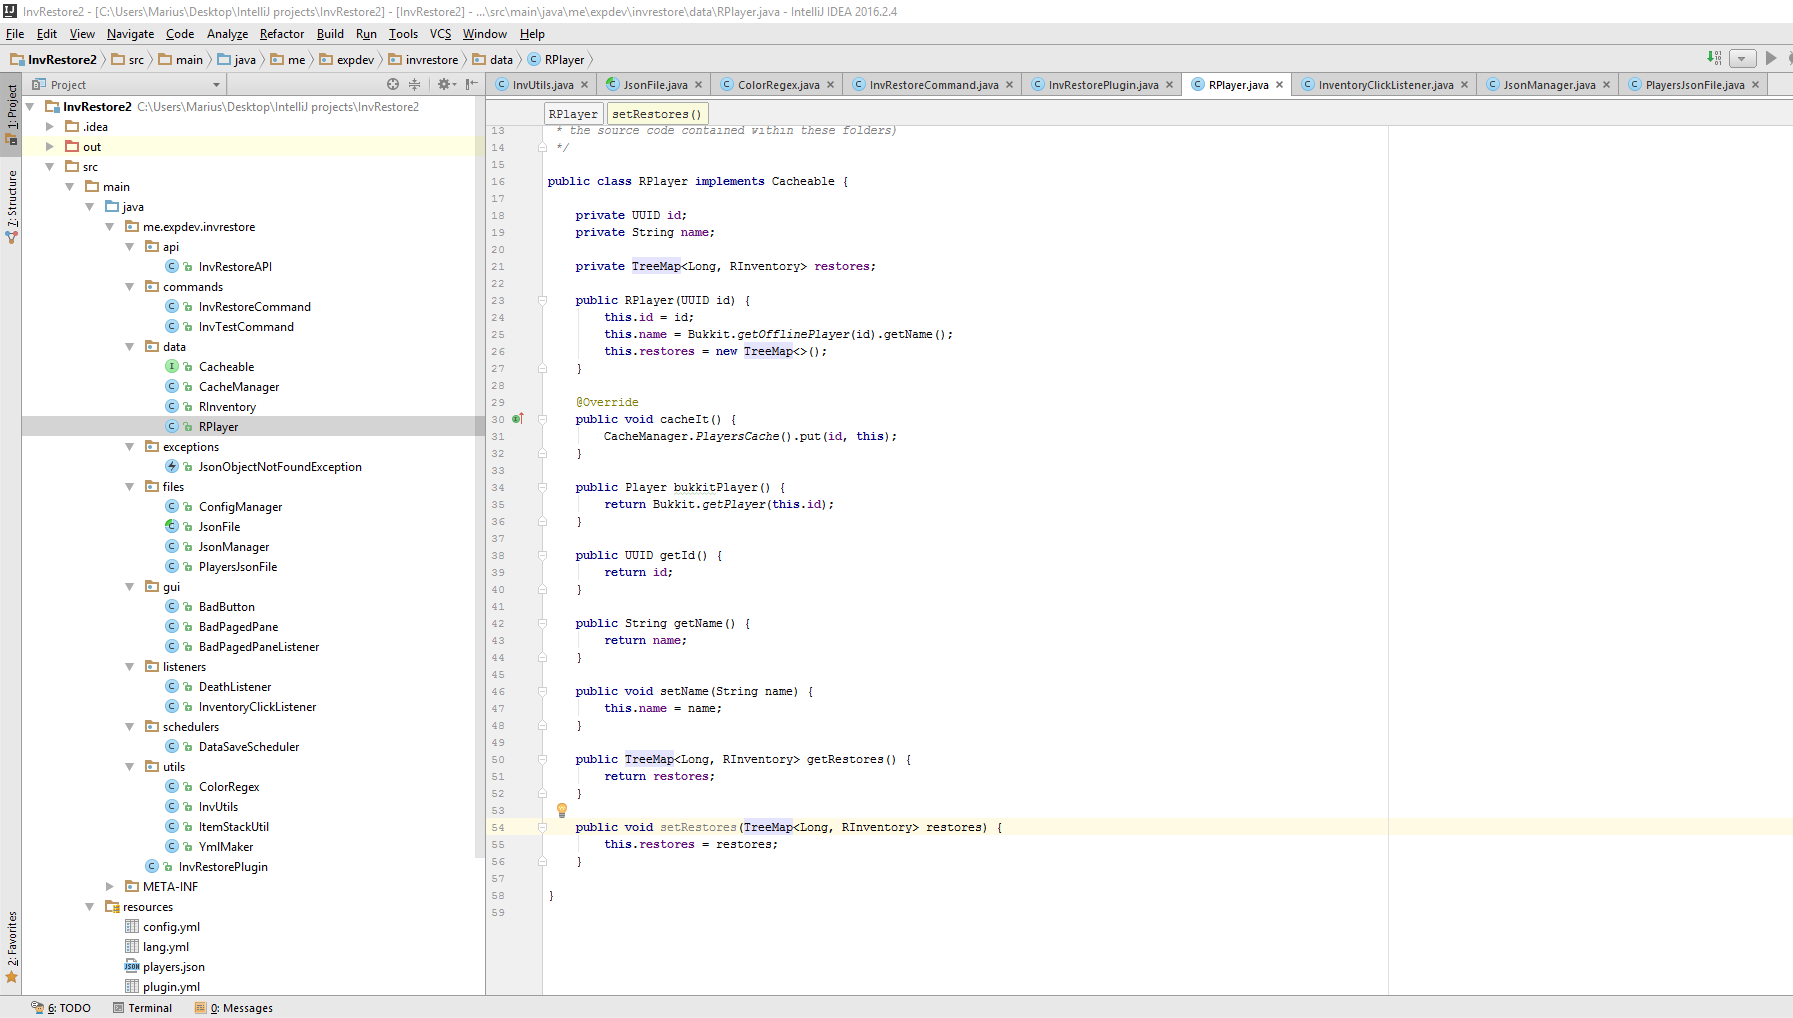The width and height of the screenshot is (1793, 1018).
Task: Switch to the InventoryClickListener.java tab
Action: click(1385, 84)
